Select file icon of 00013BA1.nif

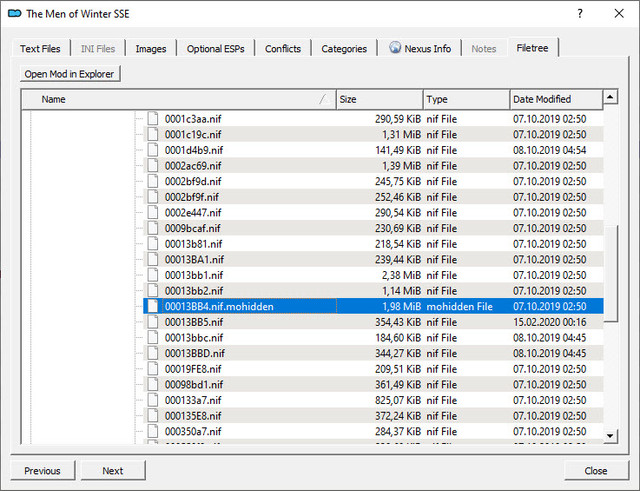tap(153, 260)
